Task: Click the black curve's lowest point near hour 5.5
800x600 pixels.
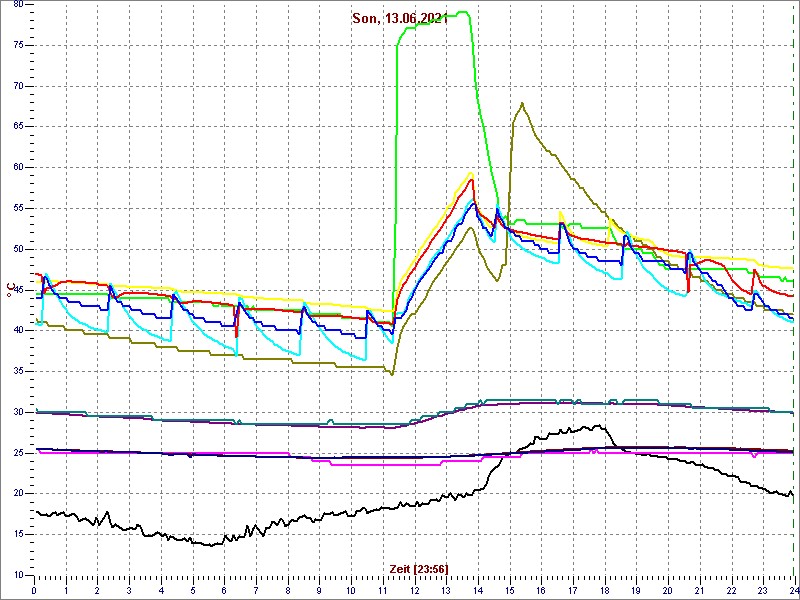Action: (x=211, y=544)
